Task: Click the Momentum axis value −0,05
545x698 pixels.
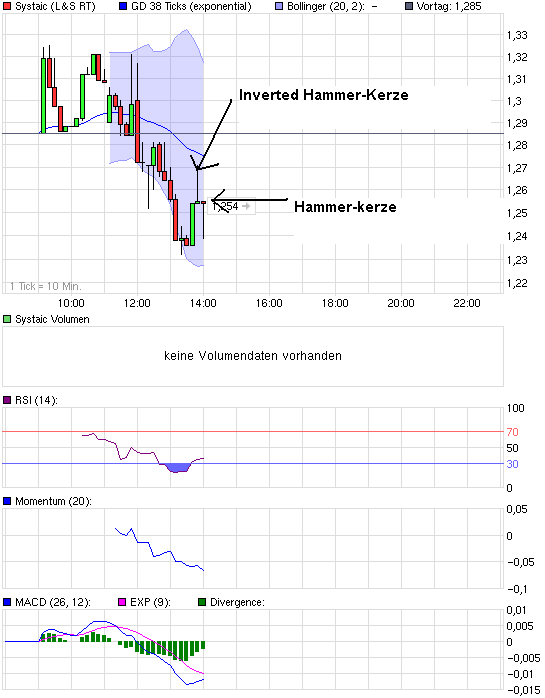Action: (521, 562)
